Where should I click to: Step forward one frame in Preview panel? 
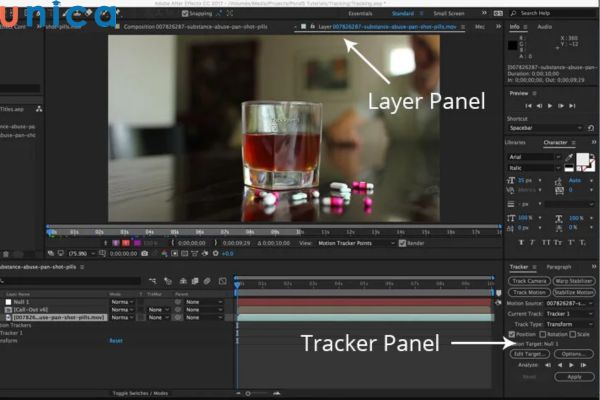[561, 106]
